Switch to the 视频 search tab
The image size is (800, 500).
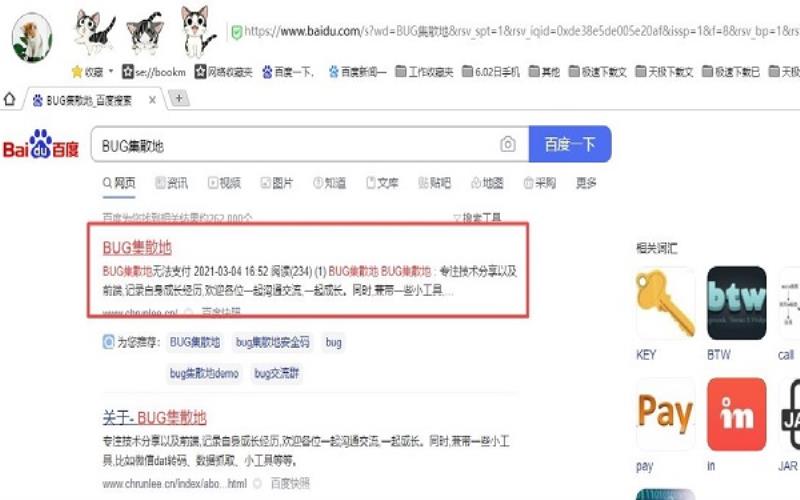(224, 183)
